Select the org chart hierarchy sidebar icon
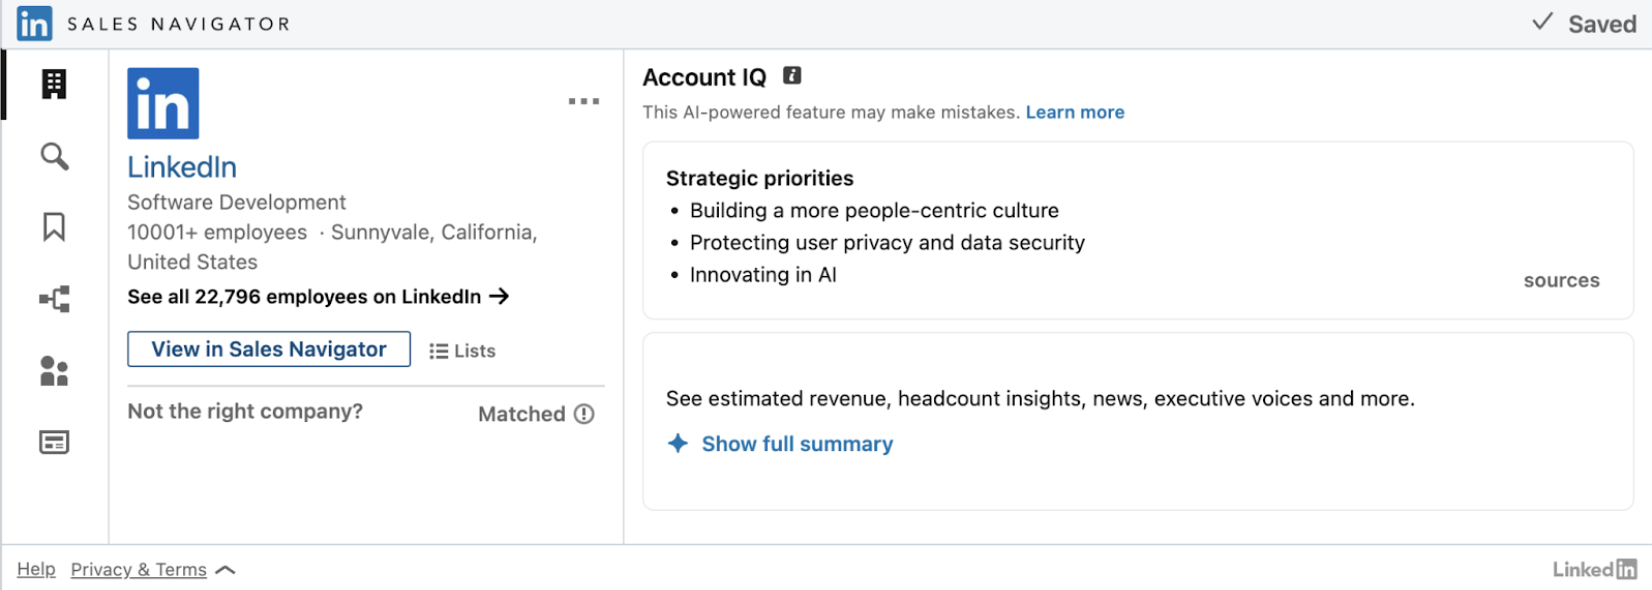Image resolution: width=1652 pixels, height=590 pixels. click(x=54, y=299)
